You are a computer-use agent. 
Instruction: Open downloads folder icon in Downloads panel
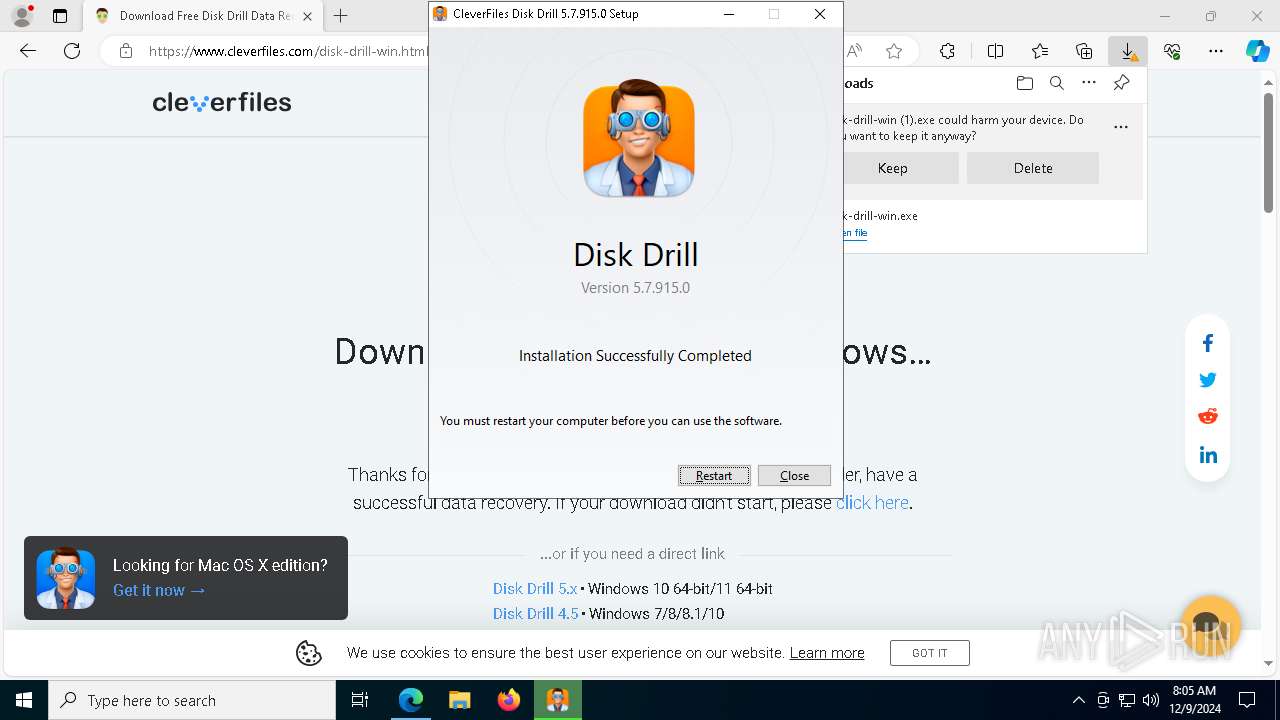pos(1024,83)
